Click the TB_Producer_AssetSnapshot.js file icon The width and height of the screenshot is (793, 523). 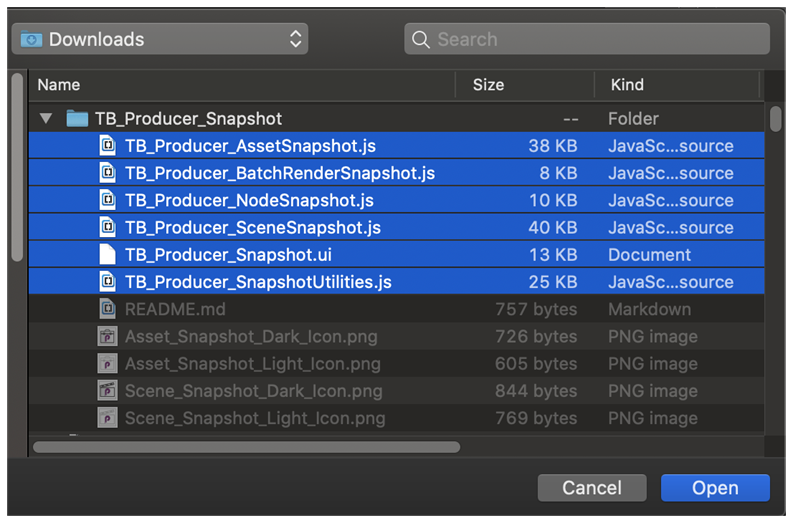(107, 146)
